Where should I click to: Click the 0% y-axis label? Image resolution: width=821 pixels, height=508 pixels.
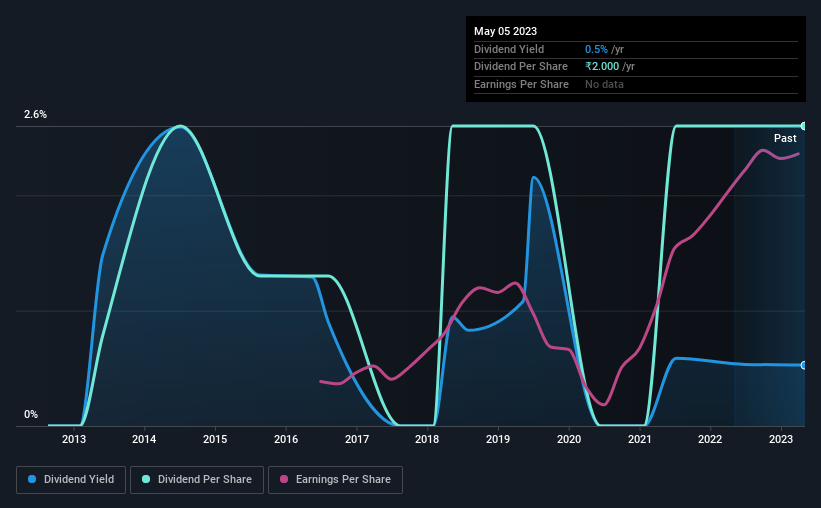tap(31, 414)
